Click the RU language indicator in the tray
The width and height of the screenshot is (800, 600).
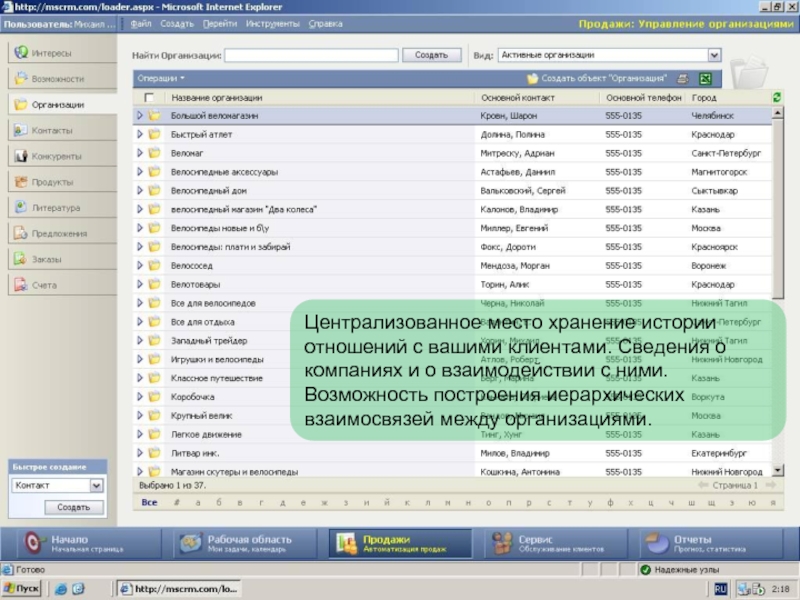(x=720, y=589)
